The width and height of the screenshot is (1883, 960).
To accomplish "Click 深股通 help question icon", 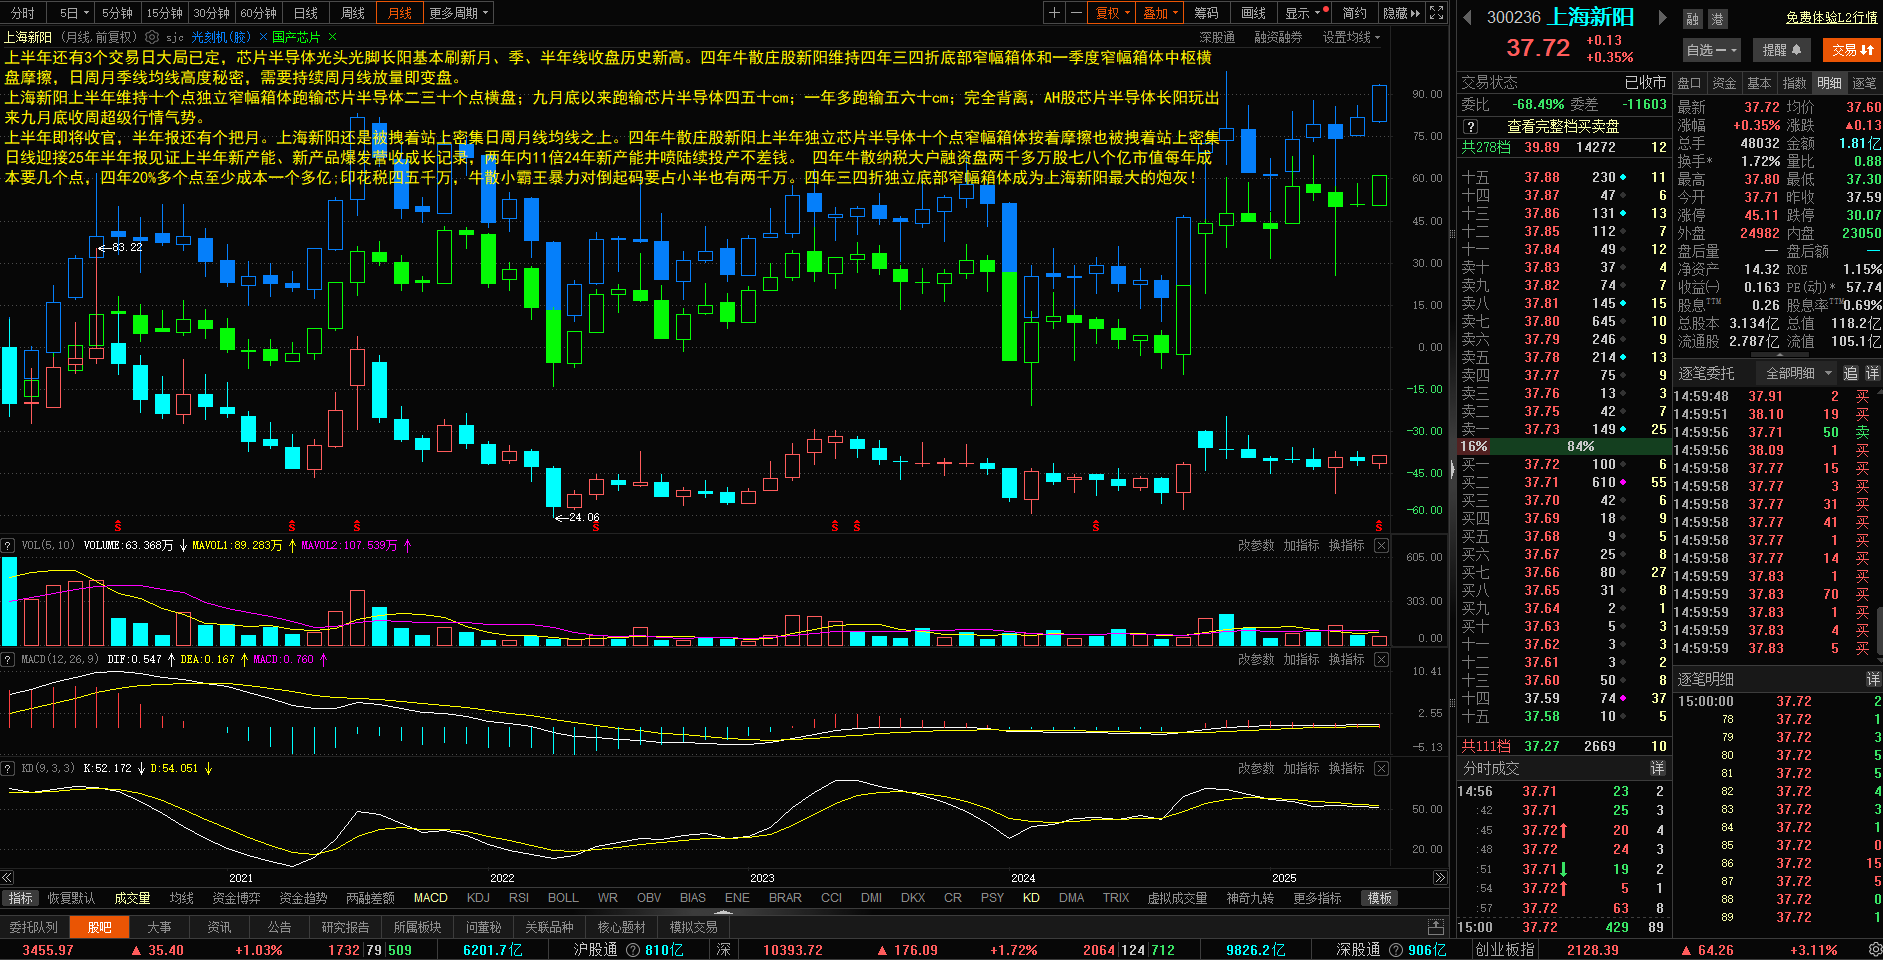I will [1396, 950].
